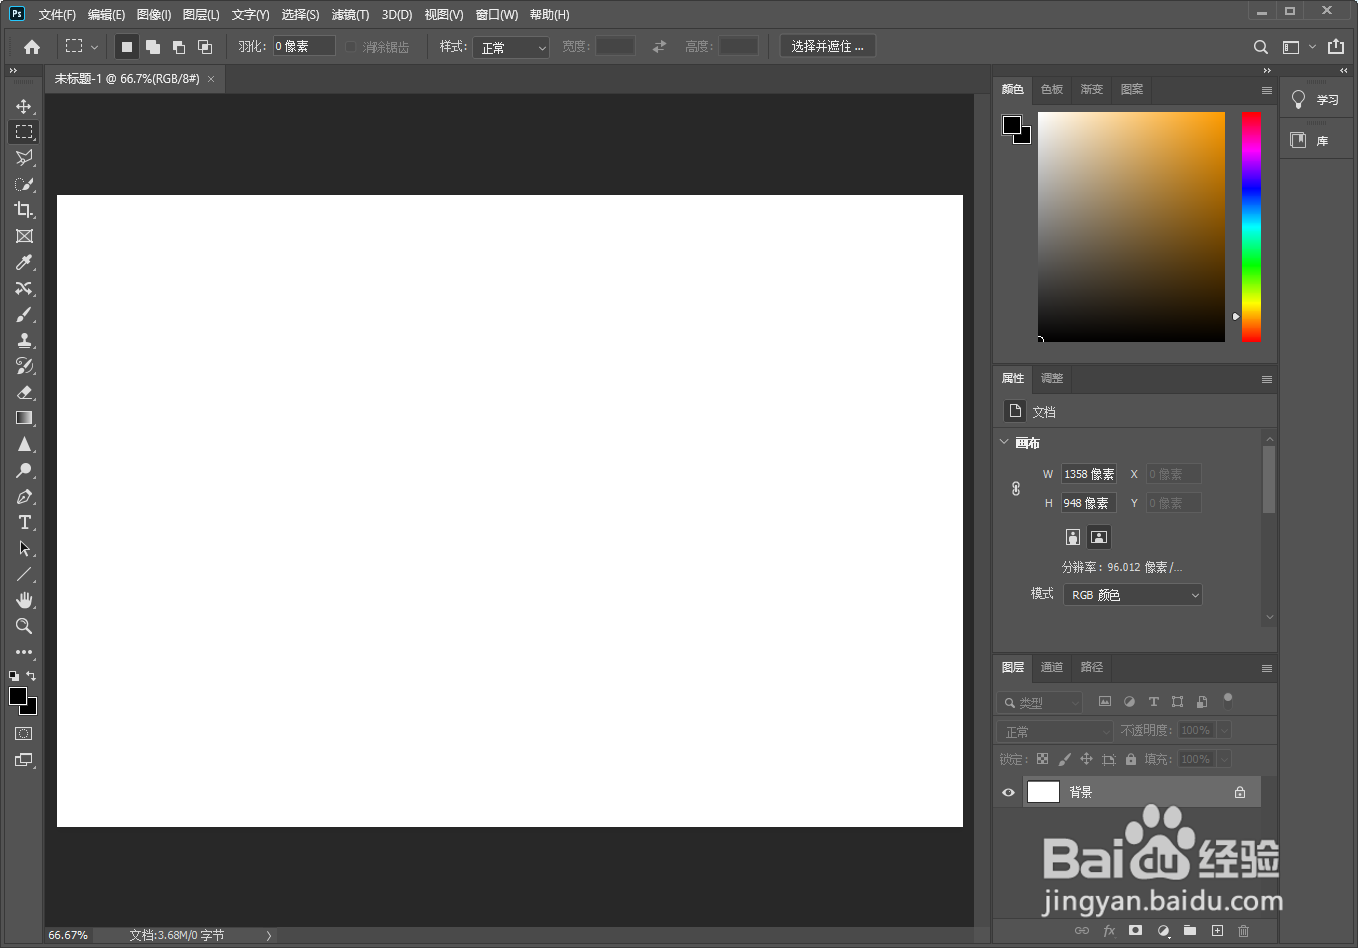
Task: Click the 选择并遮住 button
Action: (827, 45)
